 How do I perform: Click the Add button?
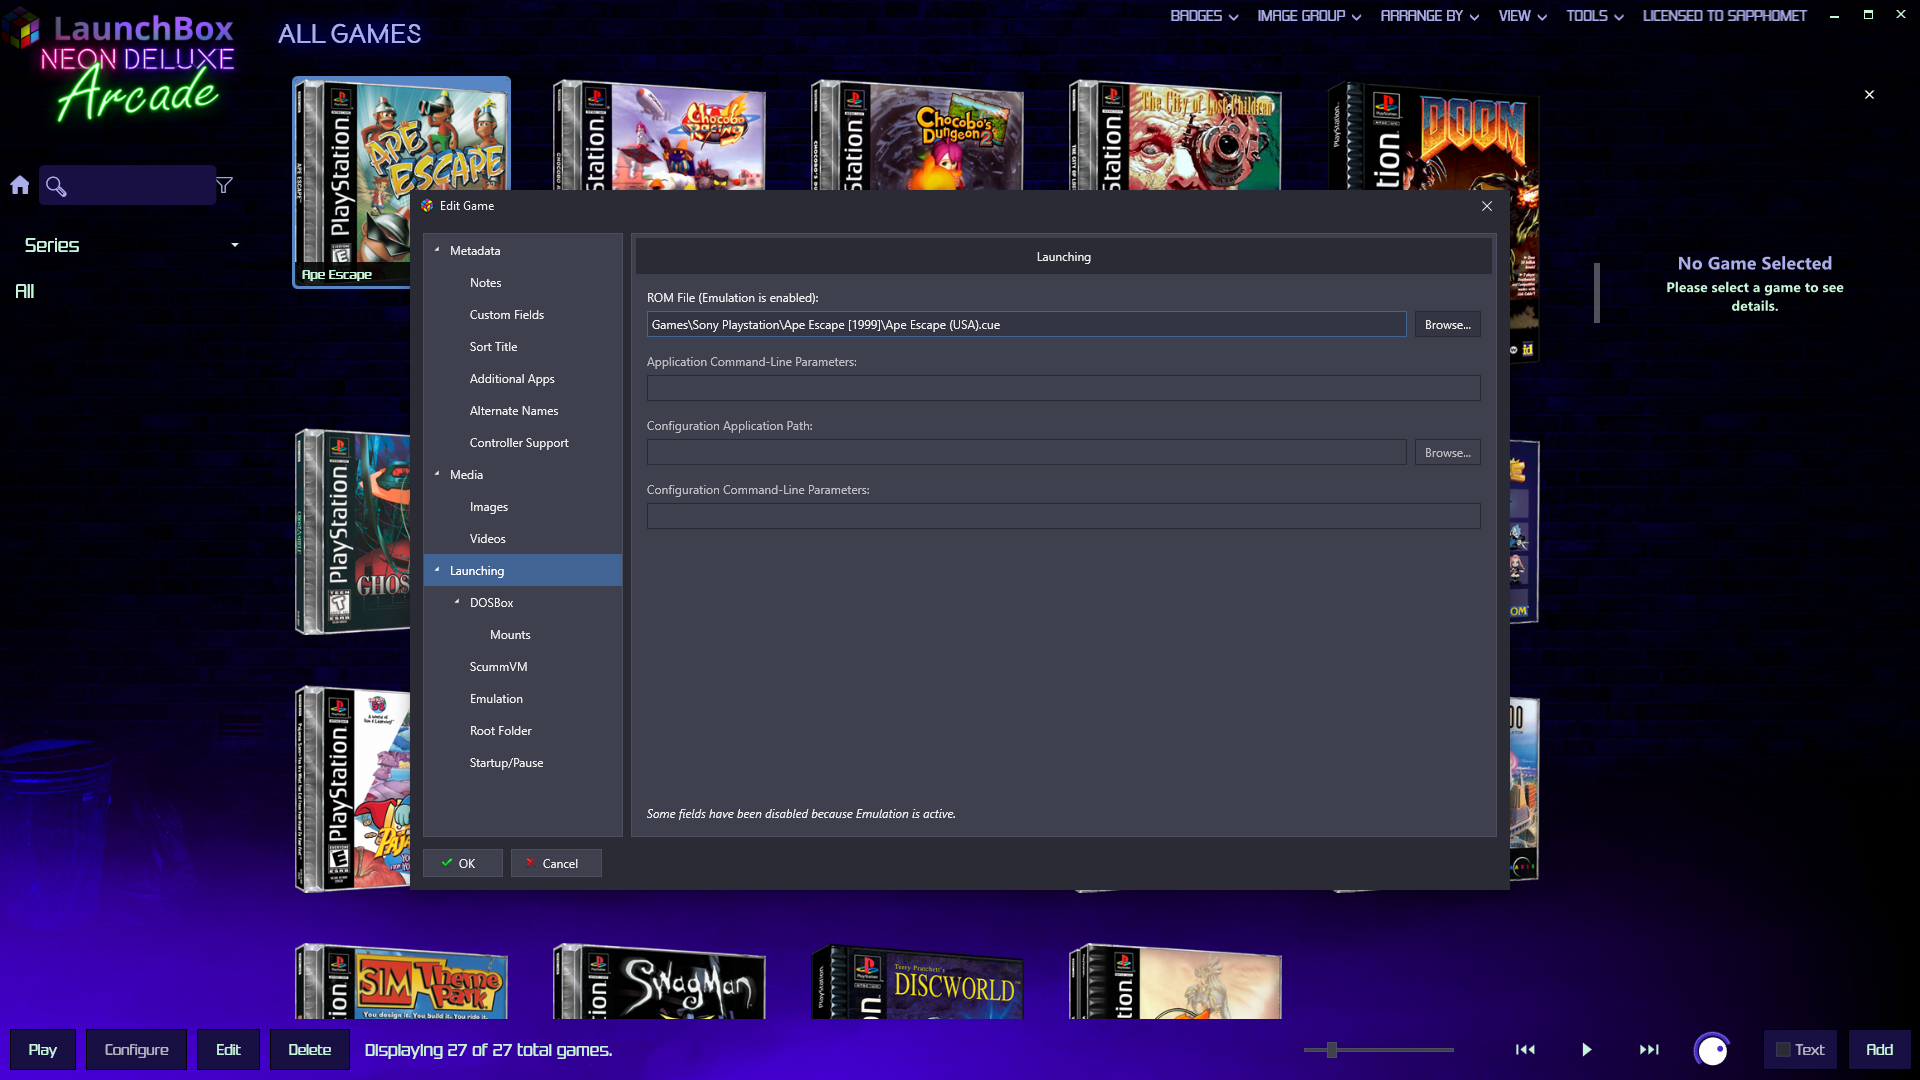pos(1879,1050)
